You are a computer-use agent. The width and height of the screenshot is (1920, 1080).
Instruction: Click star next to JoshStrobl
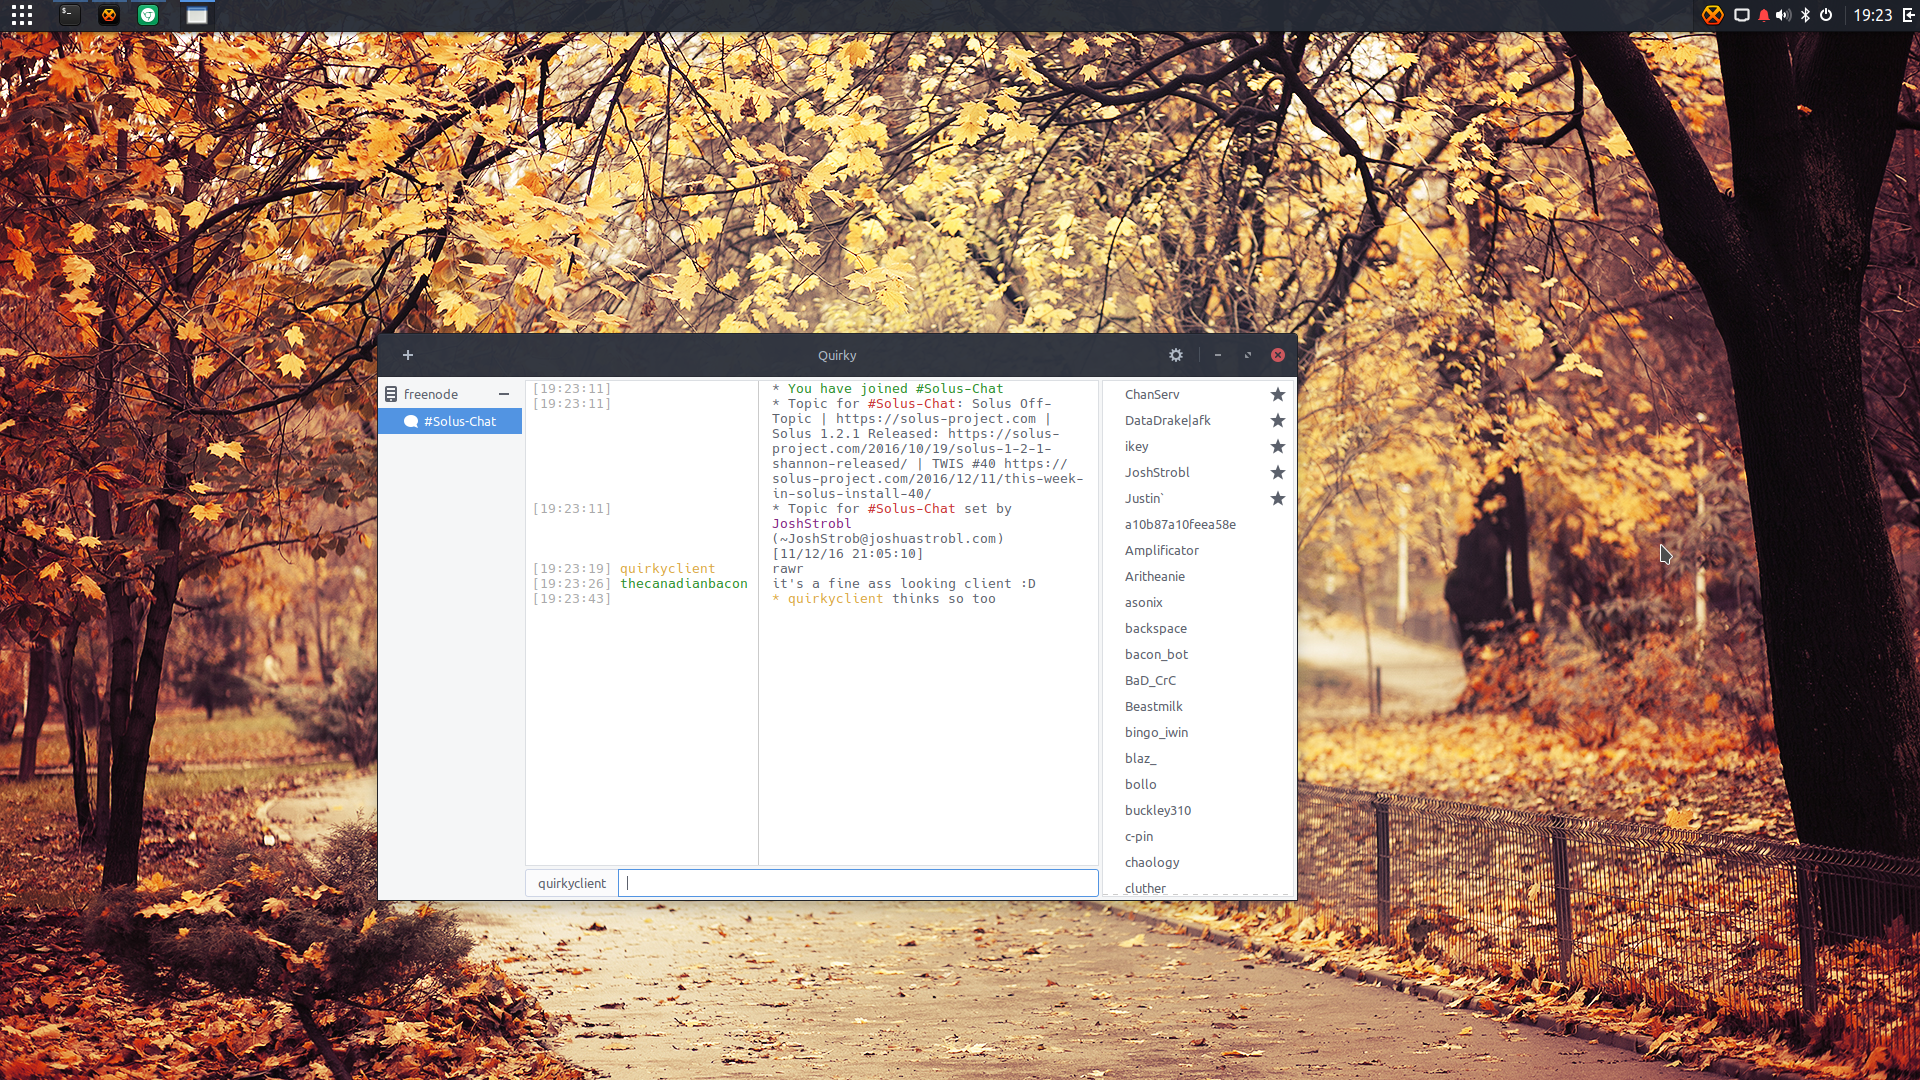click(x=1277, y=472)
